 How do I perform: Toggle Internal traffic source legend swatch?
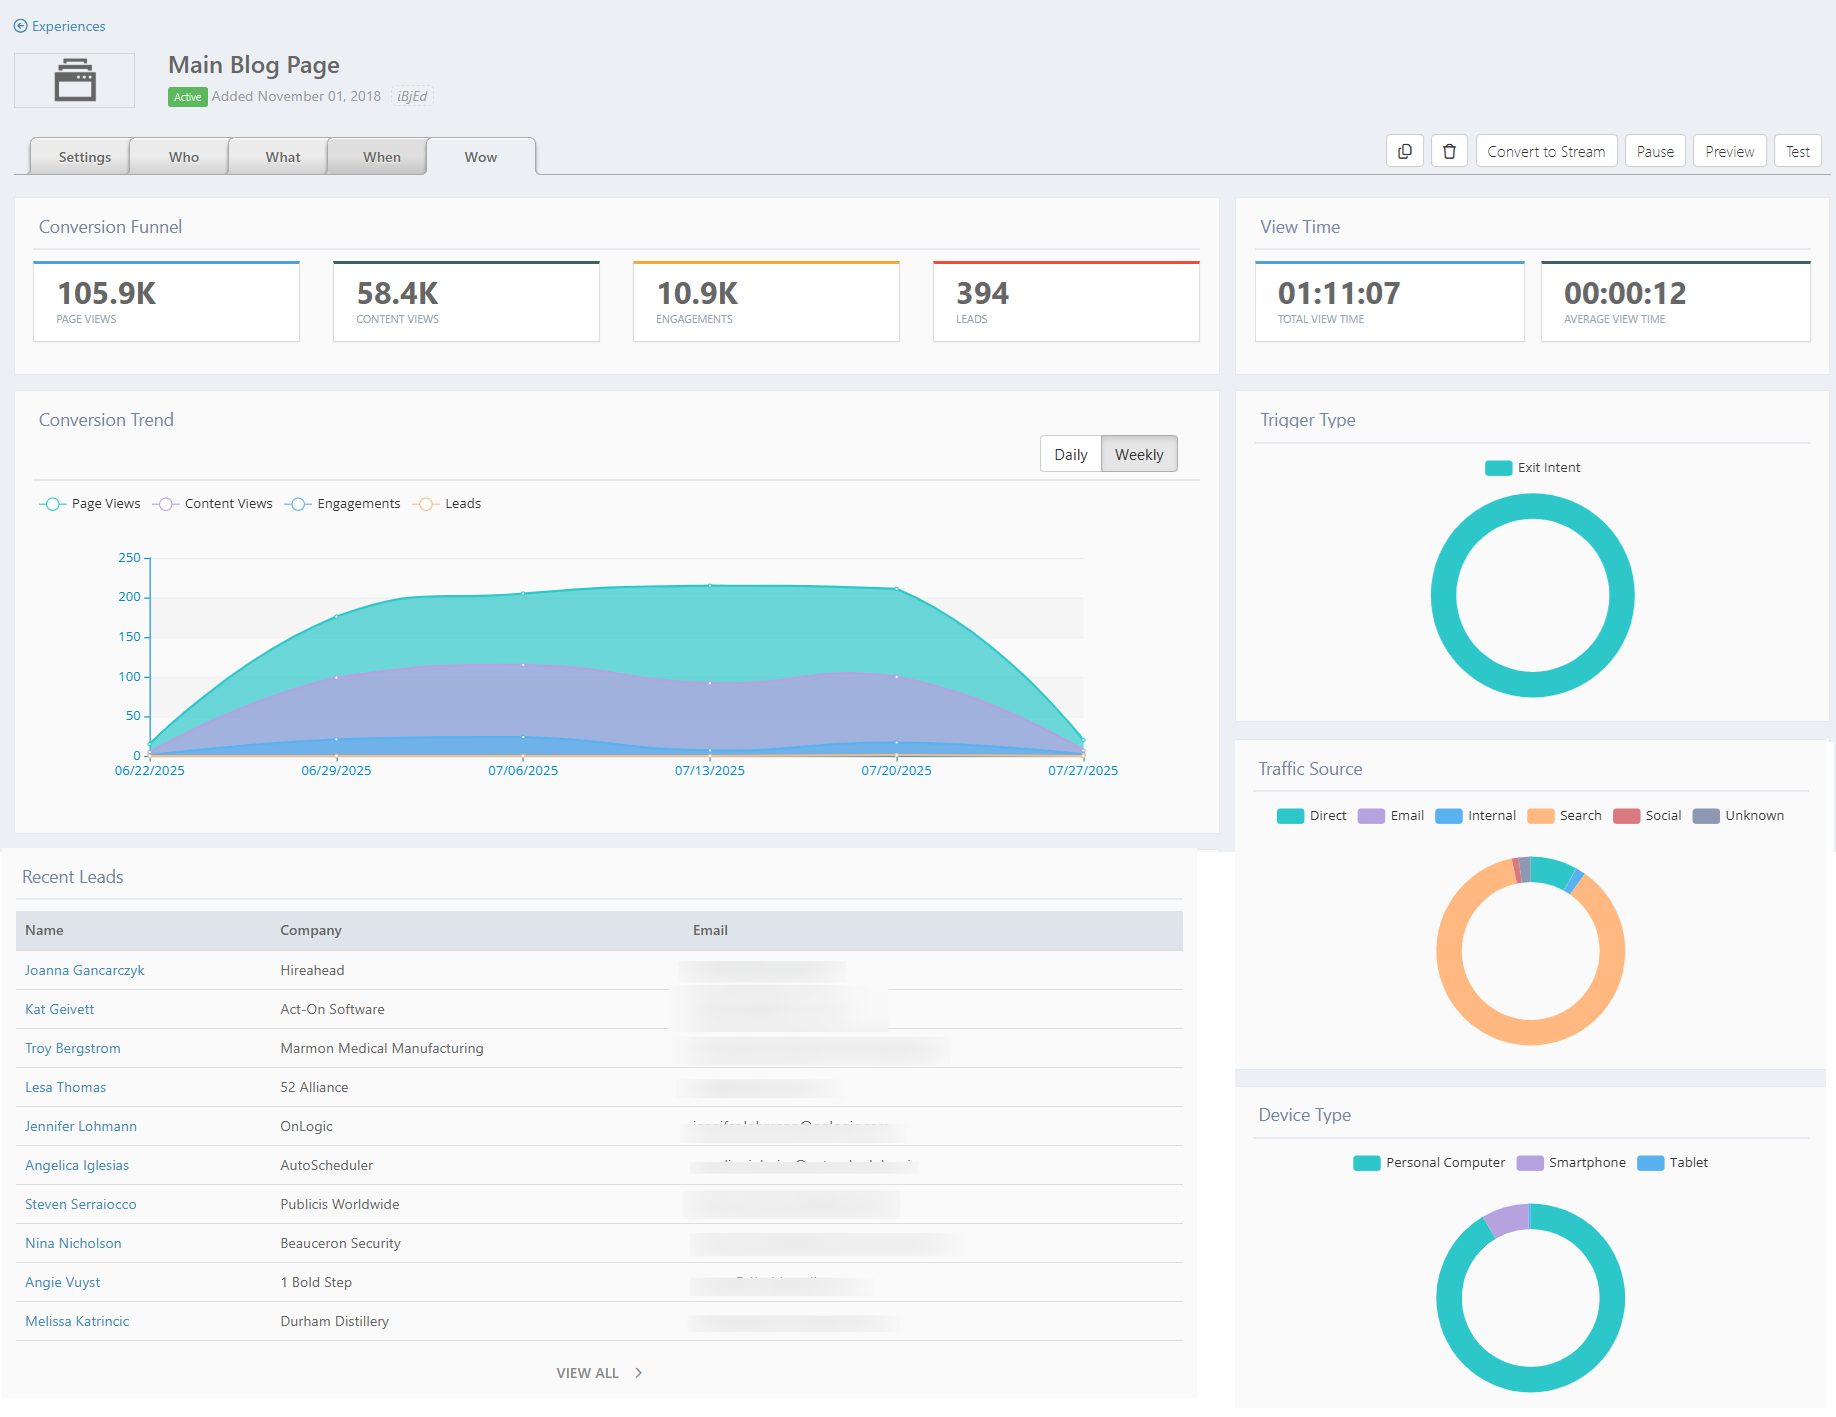point(1448,816)
